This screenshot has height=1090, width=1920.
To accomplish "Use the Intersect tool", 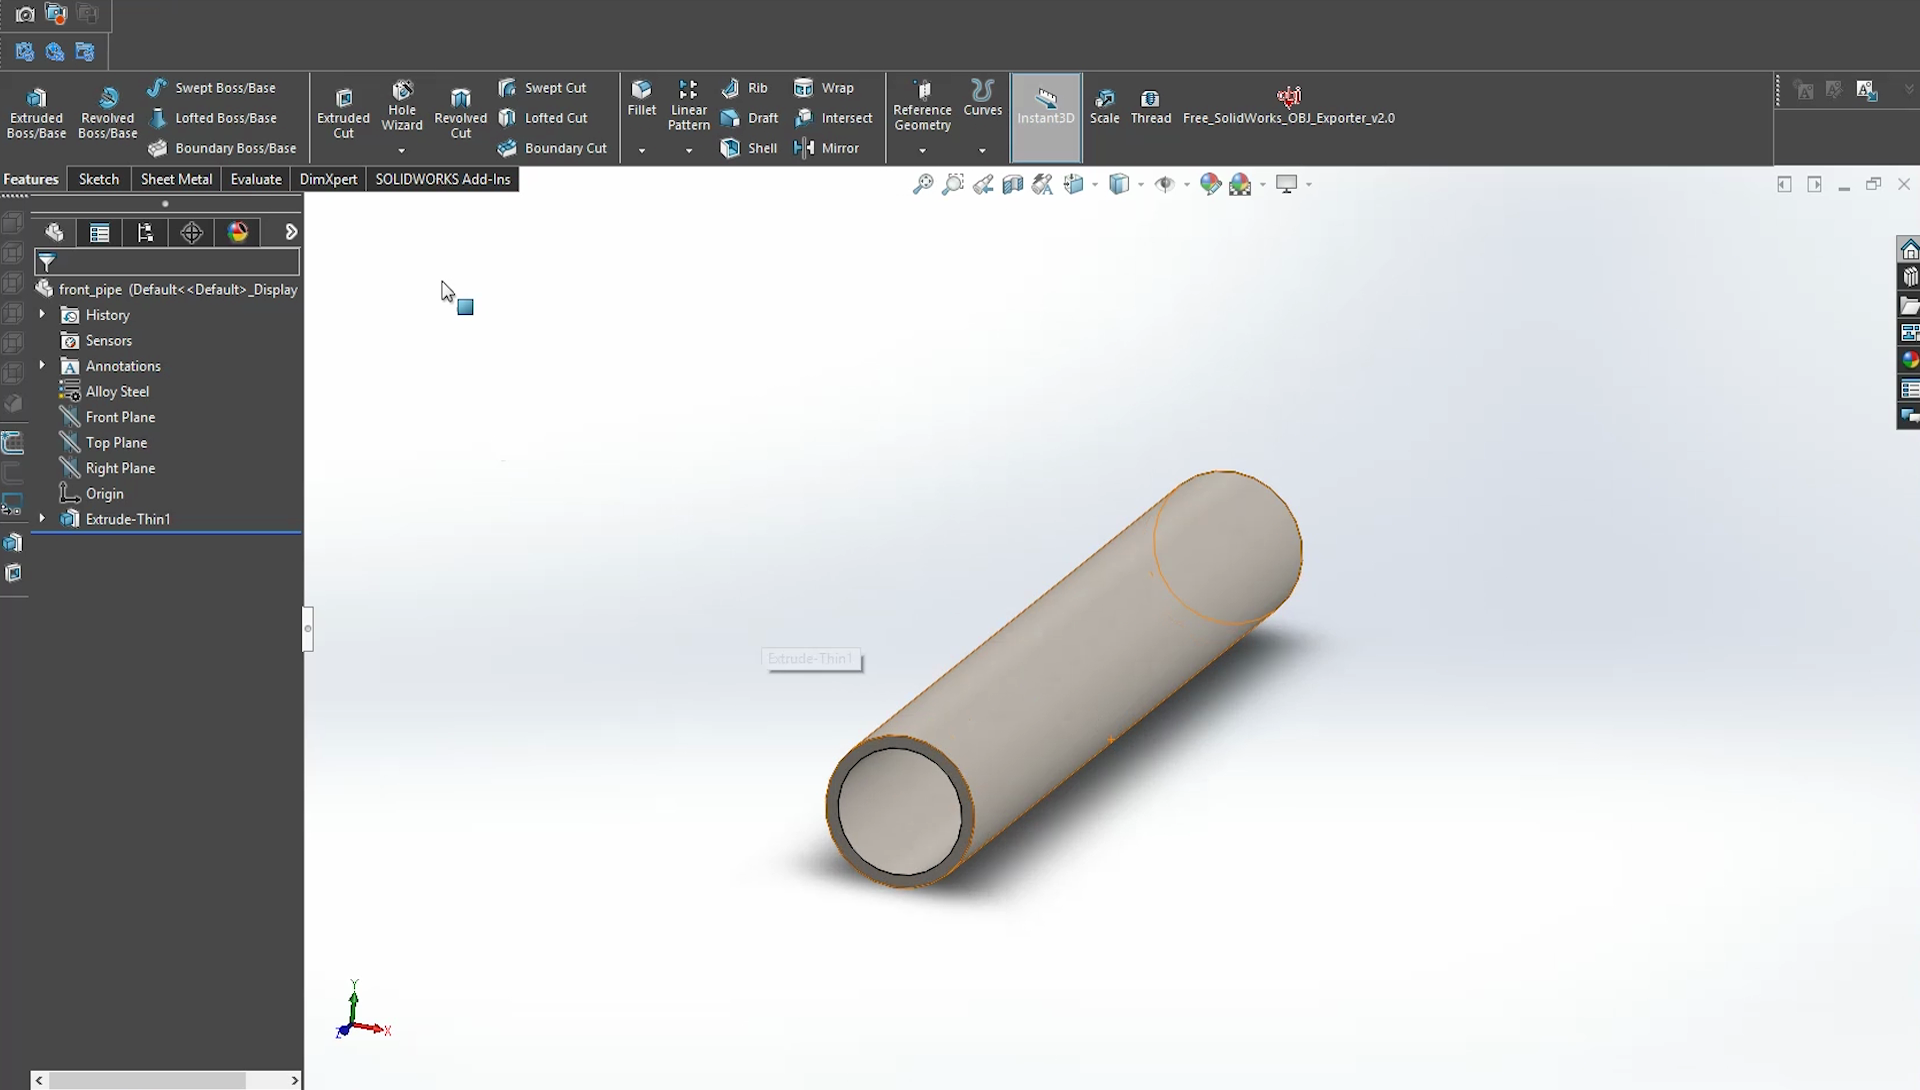I will tap(833, 118).
